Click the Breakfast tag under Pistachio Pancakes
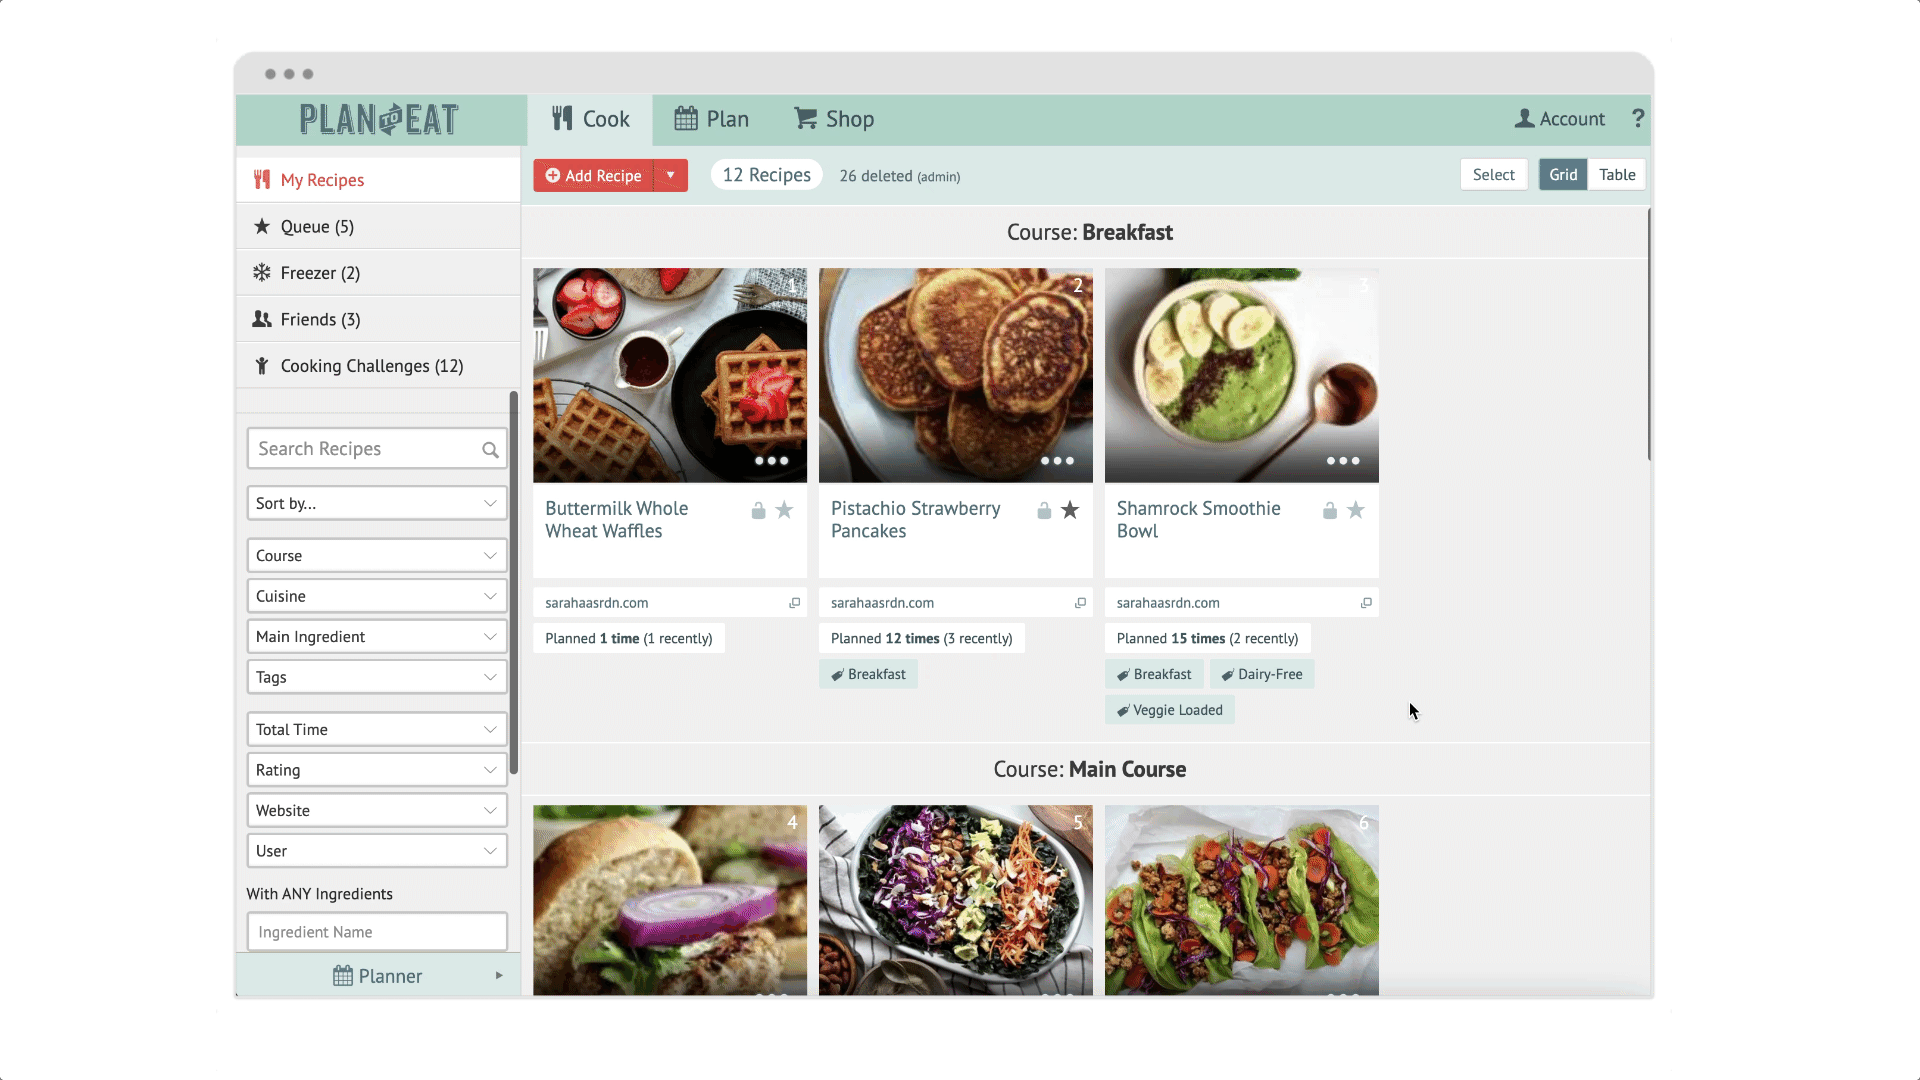The width and height of the screenshot is (1920, 1080). click(x=868, y=674)
